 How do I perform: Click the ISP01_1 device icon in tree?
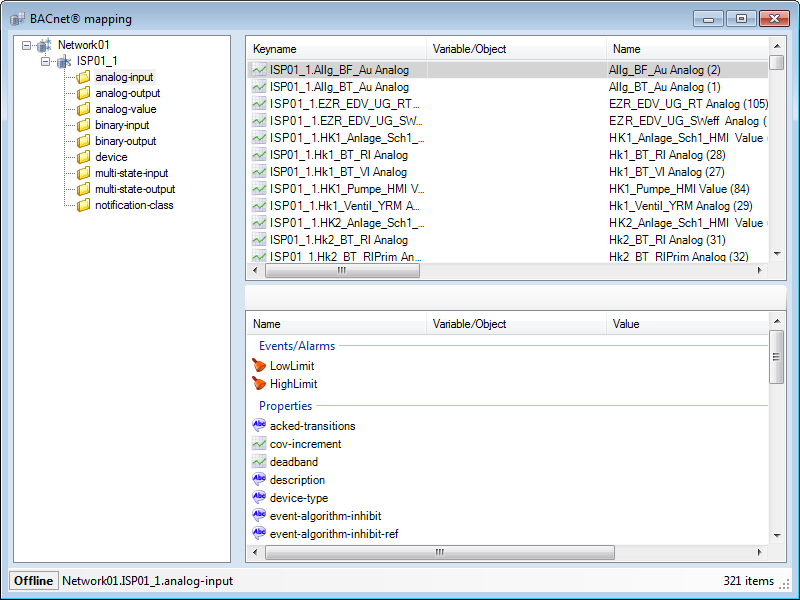click(64, 61)
